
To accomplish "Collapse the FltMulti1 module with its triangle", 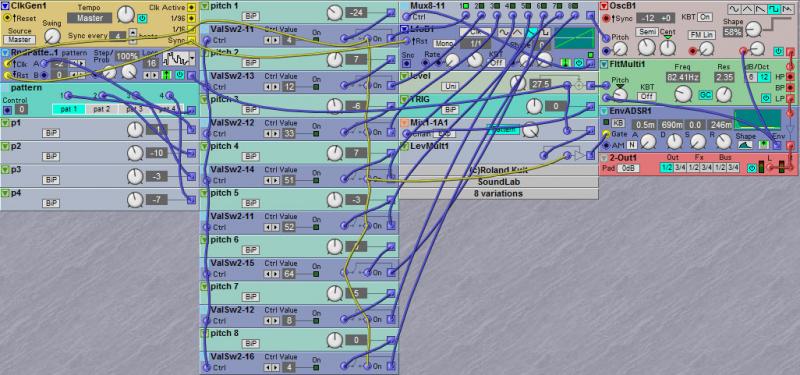I will [x=604, y=65].
